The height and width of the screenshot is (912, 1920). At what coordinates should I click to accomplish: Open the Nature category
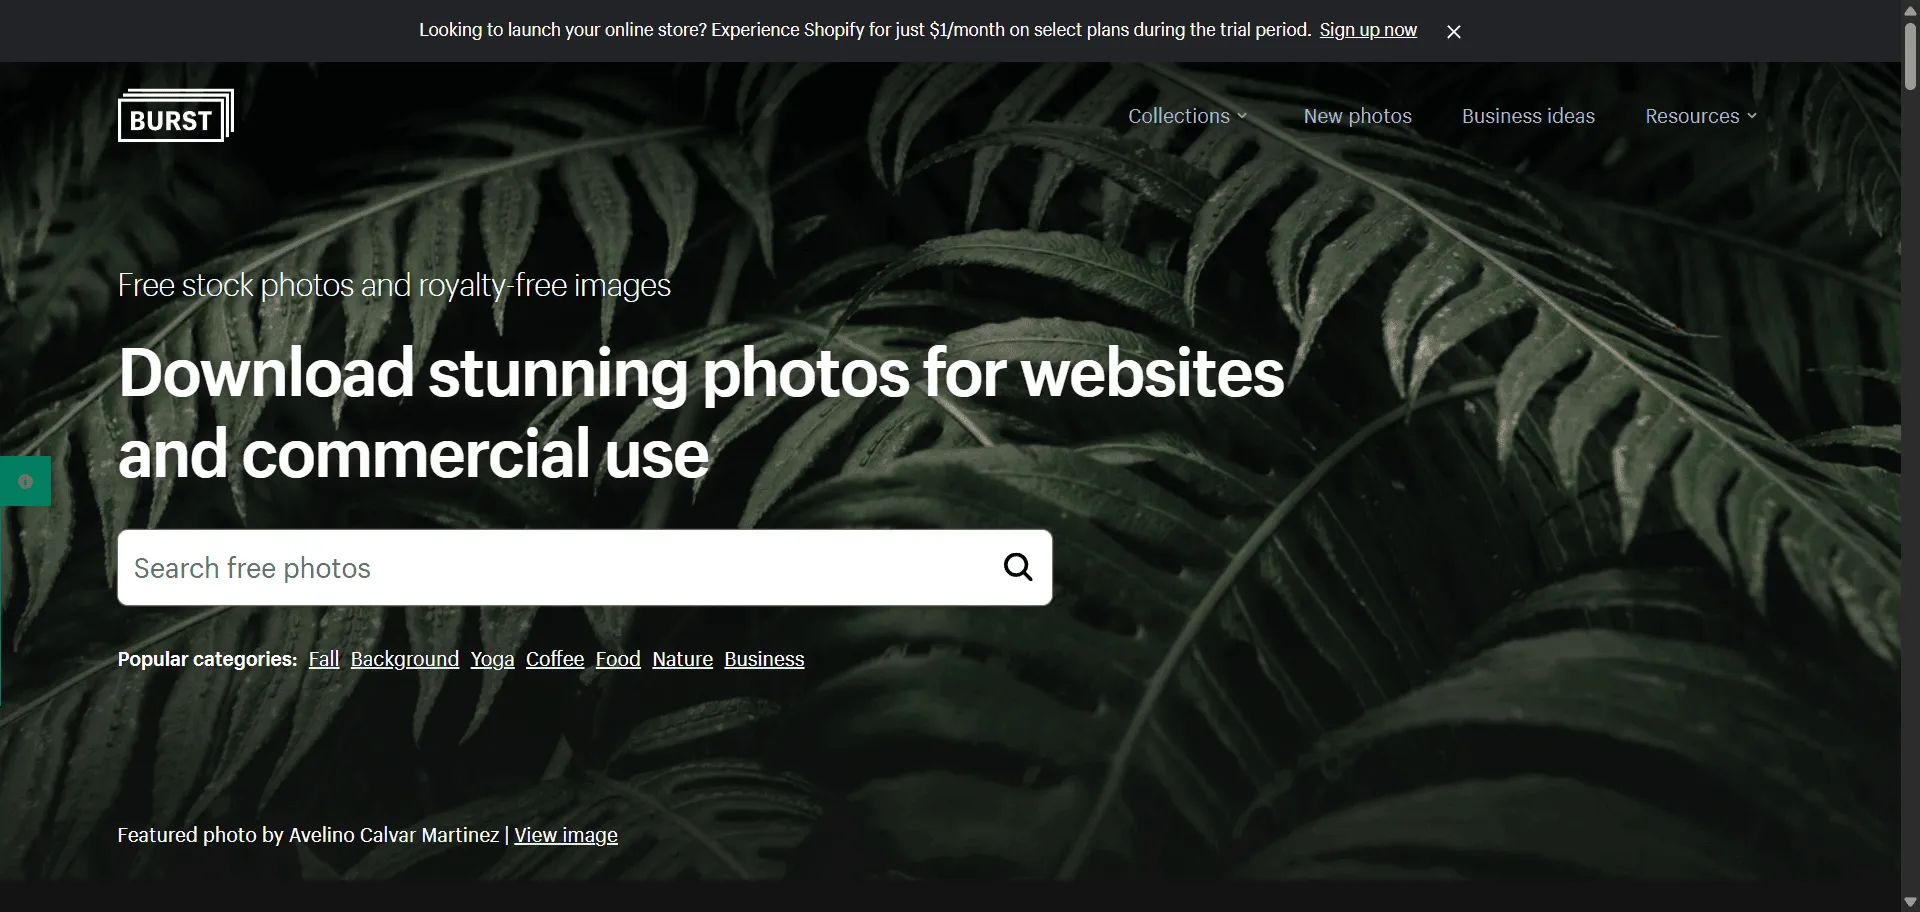pyautogui.click(x=682, y=659)
